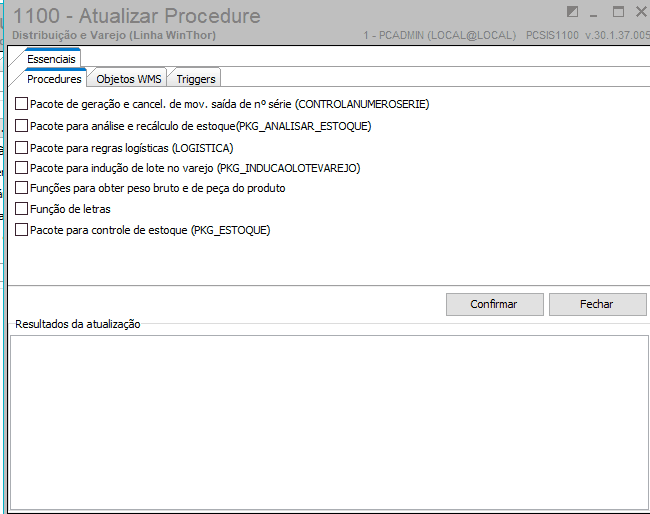Click the PCSIS1100 version label
650x514 pixels.
coord(587,35)
